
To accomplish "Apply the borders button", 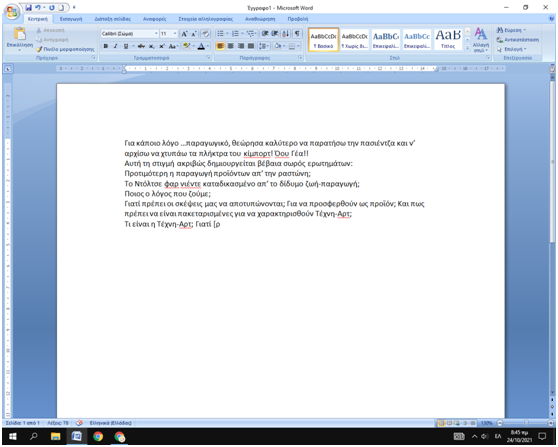I will 292,46.
